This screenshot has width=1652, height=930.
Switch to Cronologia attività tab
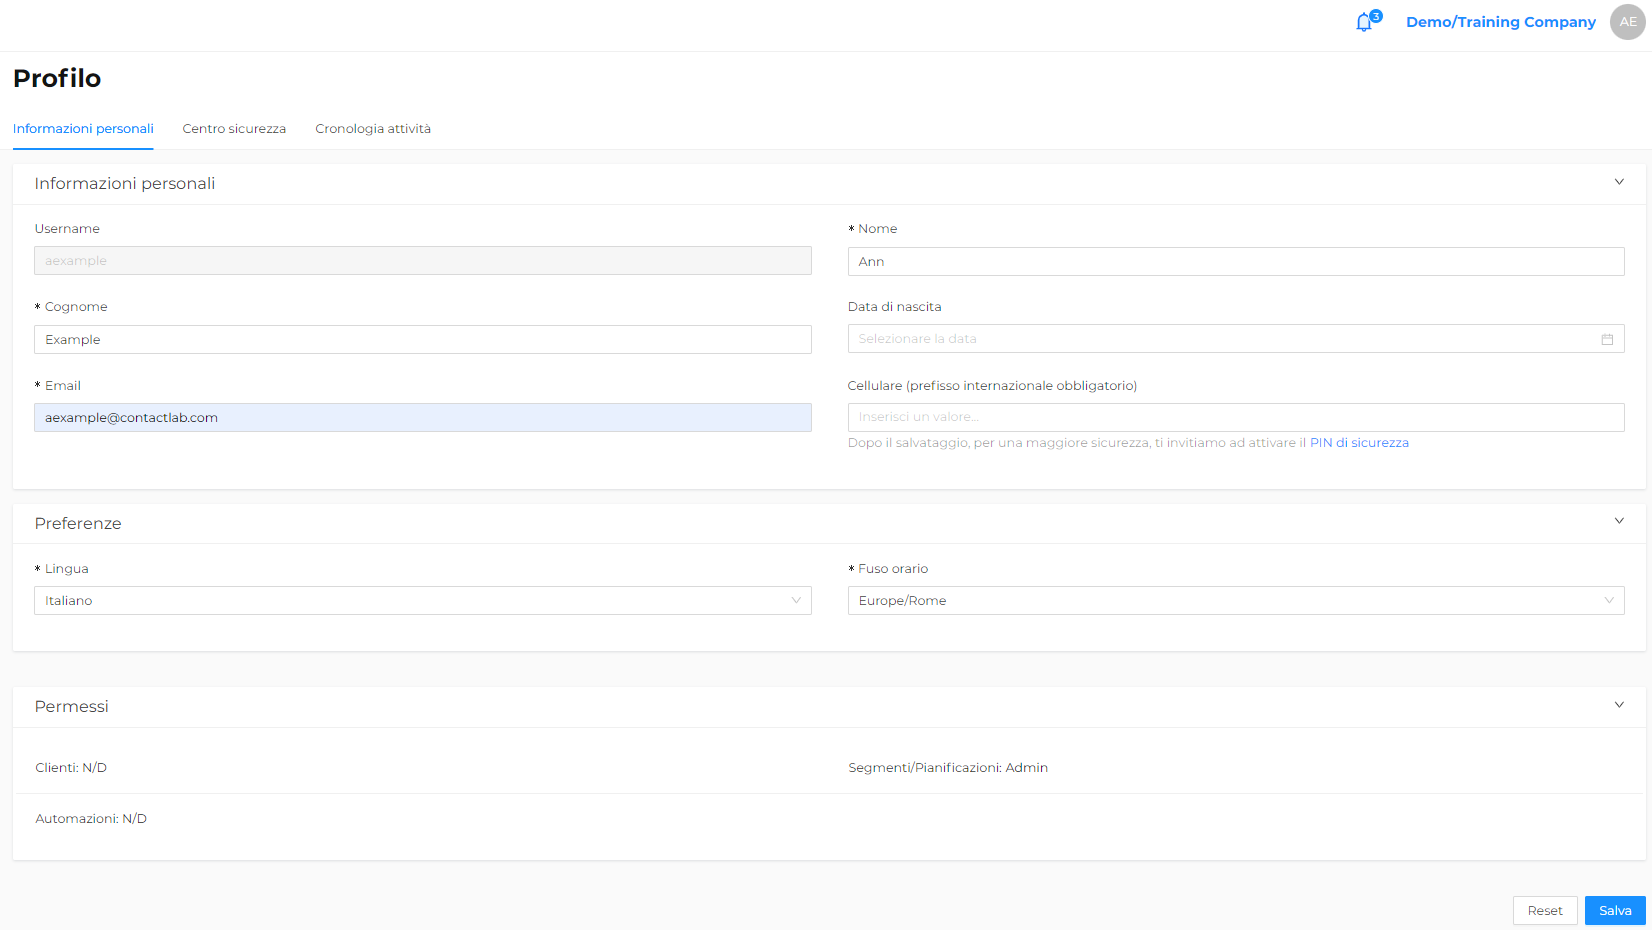(373, 129)
